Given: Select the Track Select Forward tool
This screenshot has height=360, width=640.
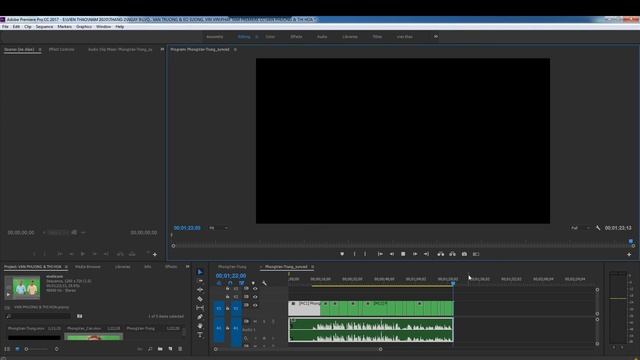Looking at the screenshot, I should click(200, 281).
